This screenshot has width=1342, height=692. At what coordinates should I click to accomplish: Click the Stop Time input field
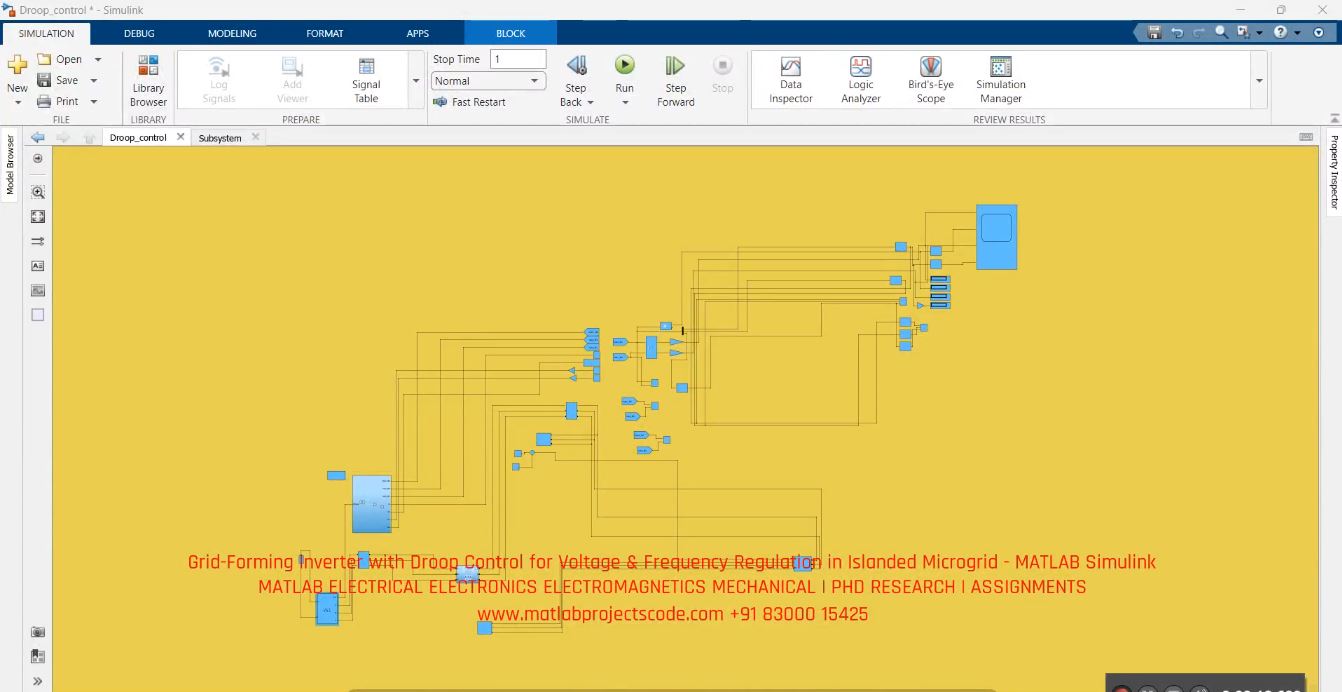[518, 59]
